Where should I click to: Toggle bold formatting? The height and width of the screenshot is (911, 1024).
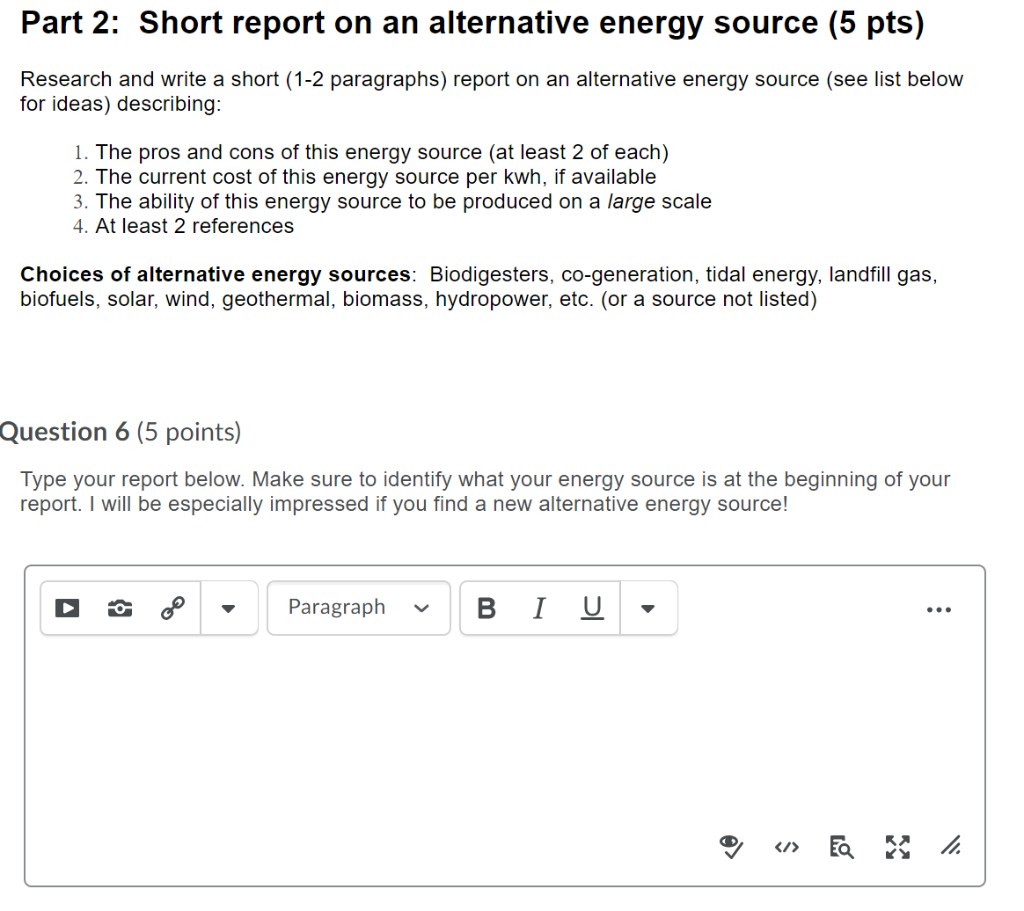tap(486, 607)
